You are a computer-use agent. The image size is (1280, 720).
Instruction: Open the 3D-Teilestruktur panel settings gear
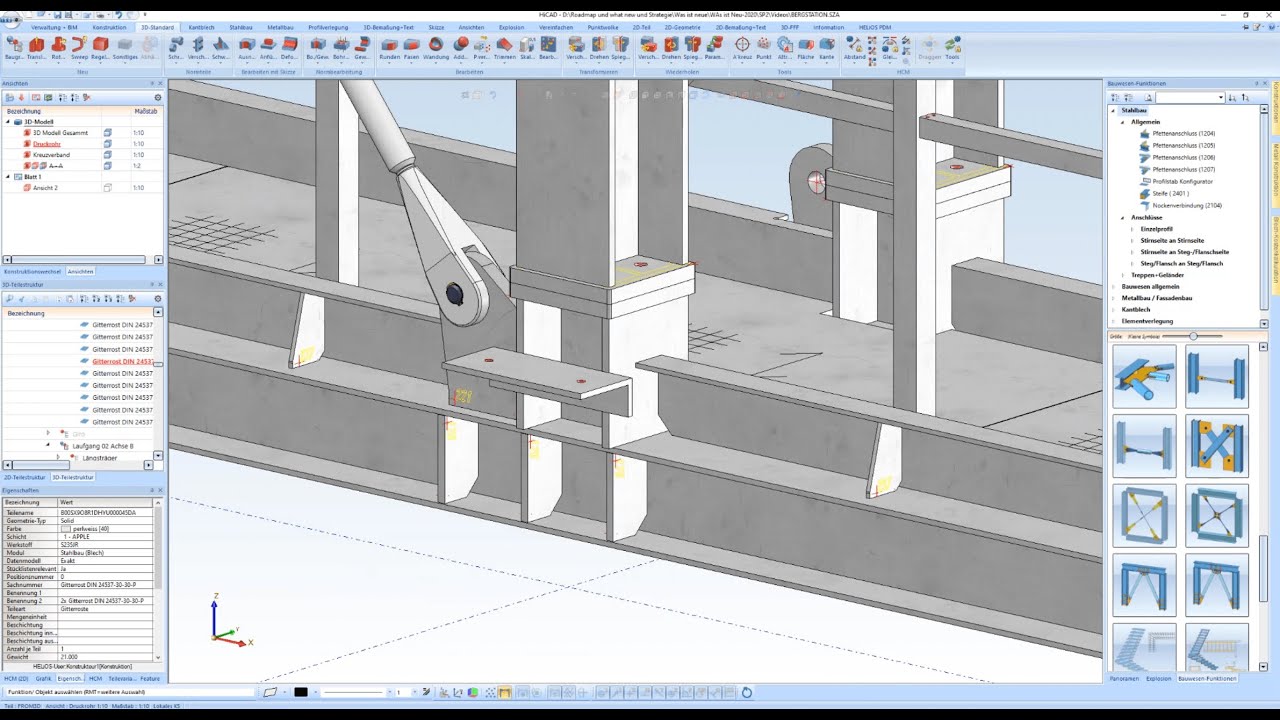pyautogui.click(x=158, y=298)
